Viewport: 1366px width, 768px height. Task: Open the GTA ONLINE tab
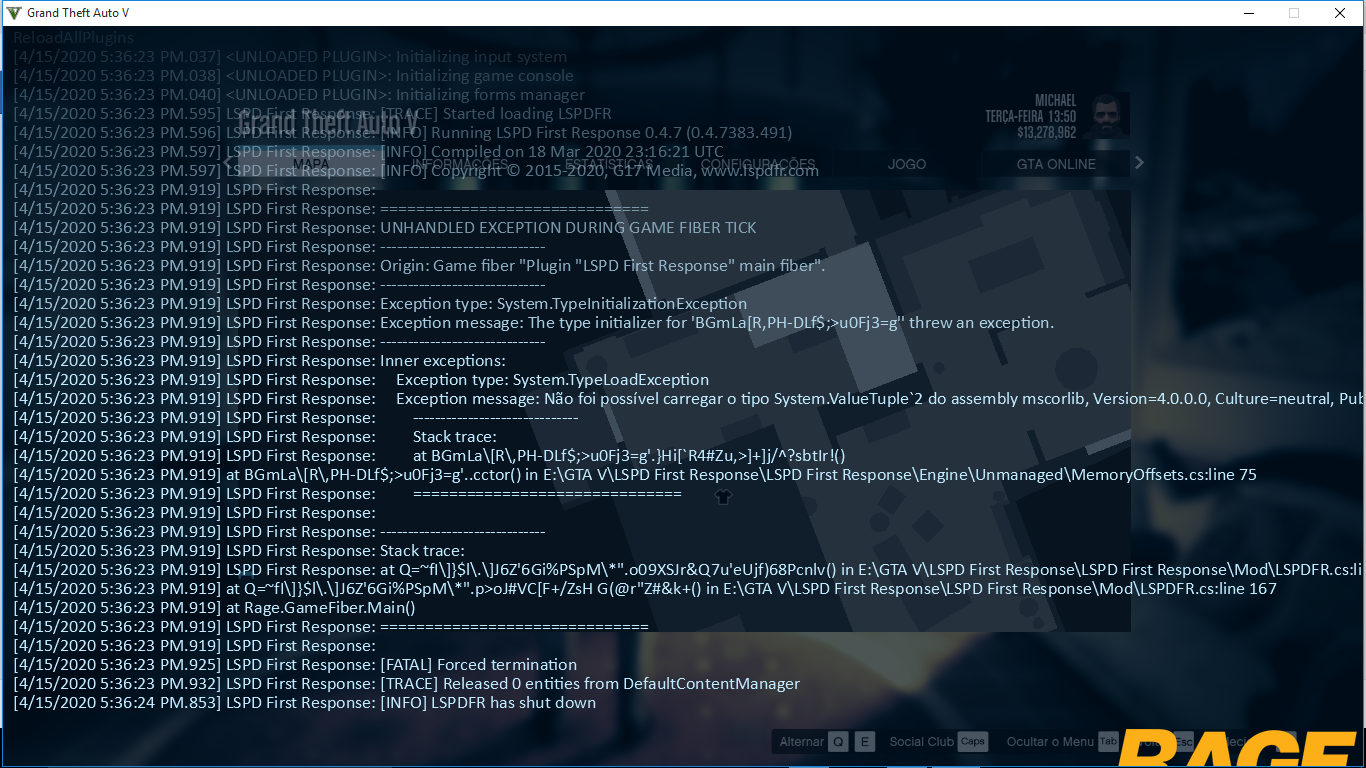[x=1056, y=164]
